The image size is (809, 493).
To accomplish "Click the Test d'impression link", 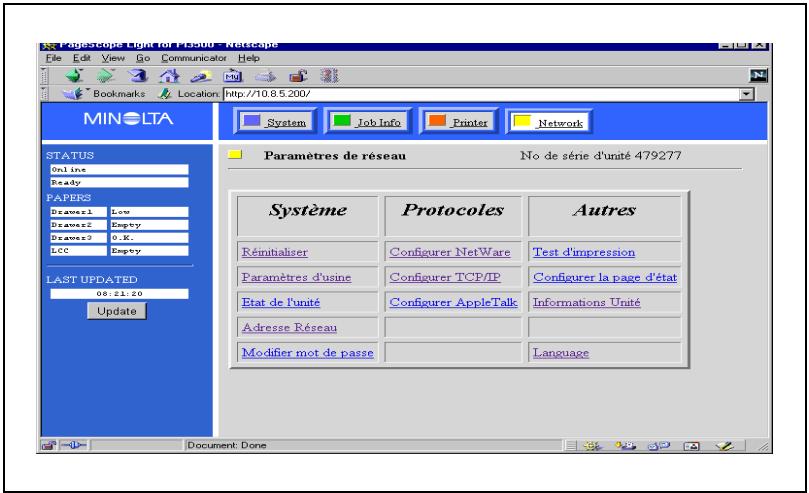I will click(584, 252).
